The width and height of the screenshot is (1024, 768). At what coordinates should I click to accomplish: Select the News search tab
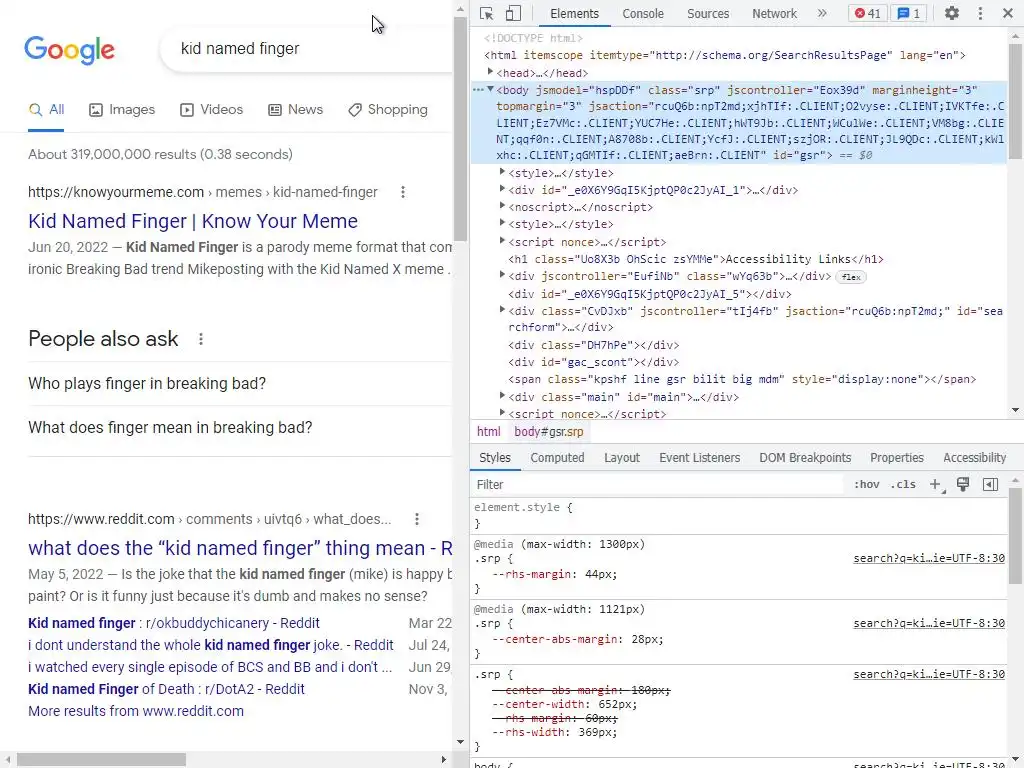[296, 110]
